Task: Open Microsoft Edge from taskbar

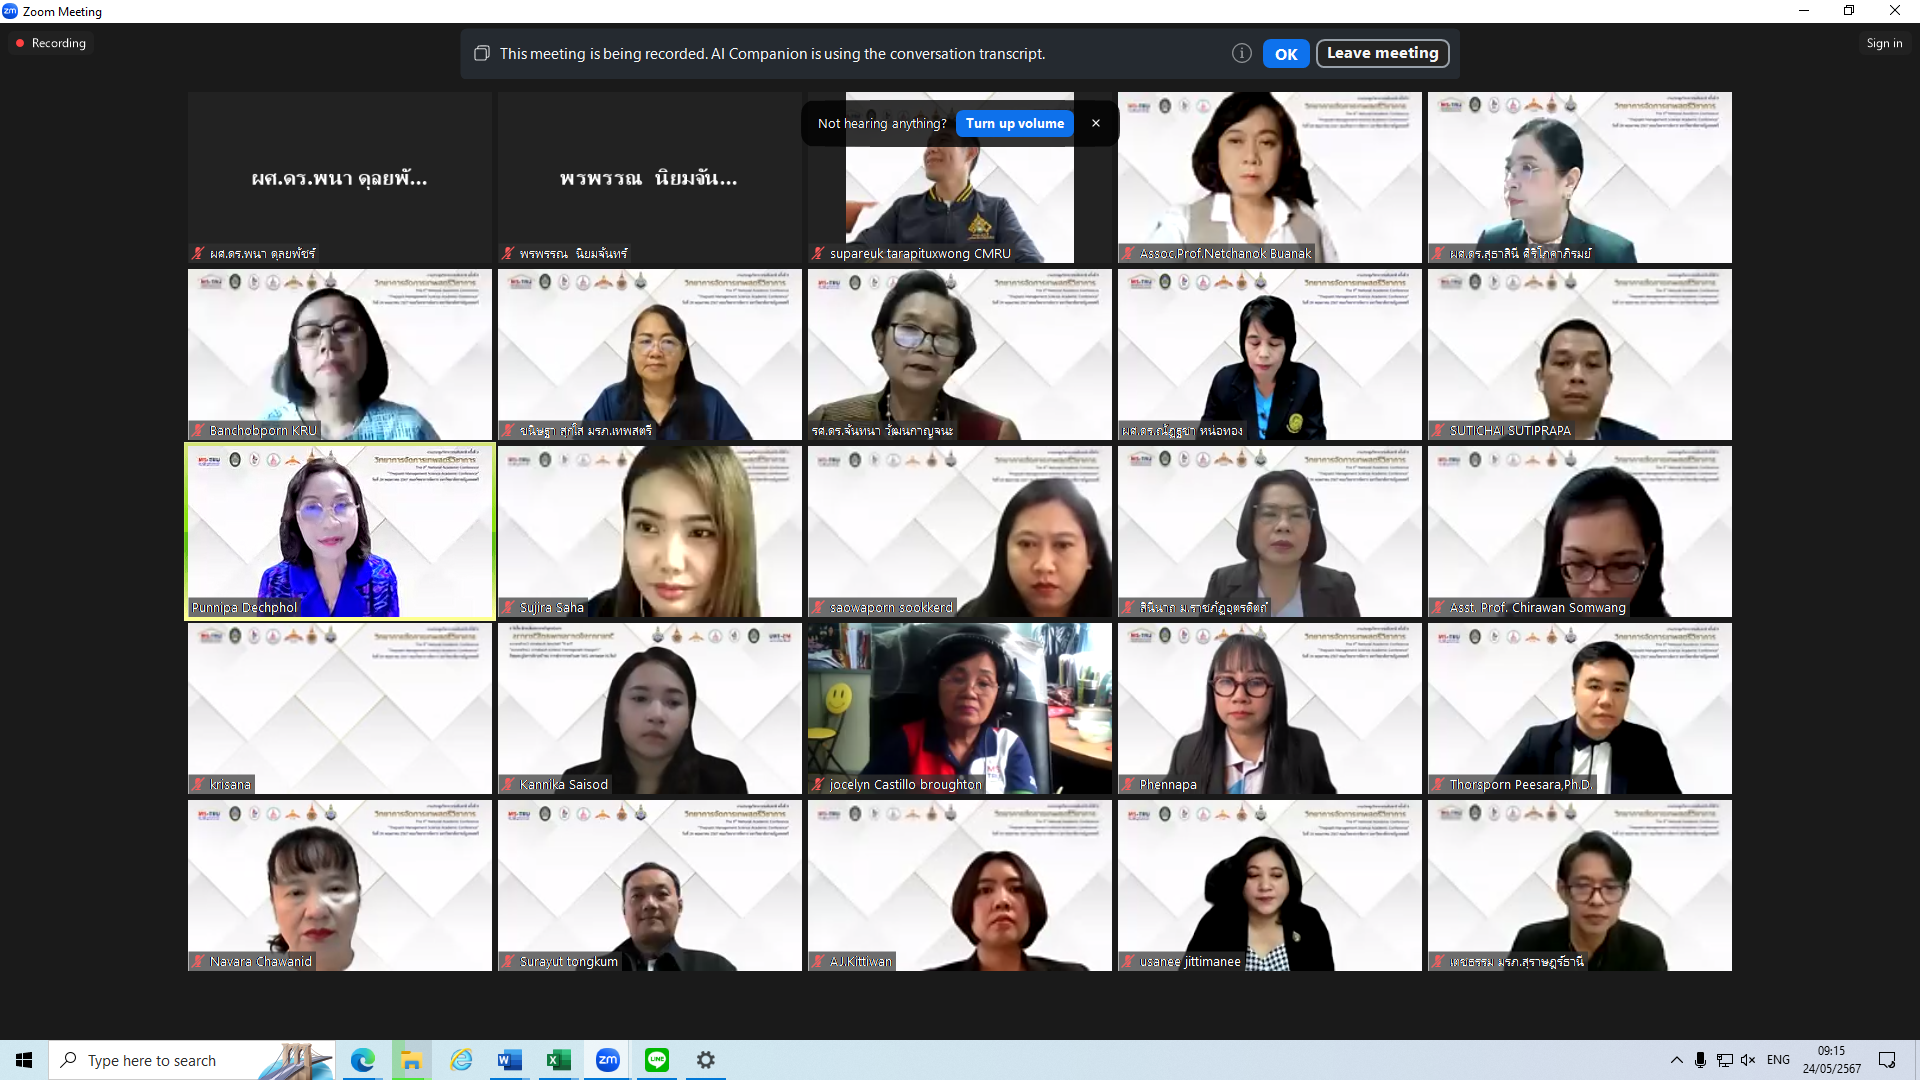Action: [362, 1060]
